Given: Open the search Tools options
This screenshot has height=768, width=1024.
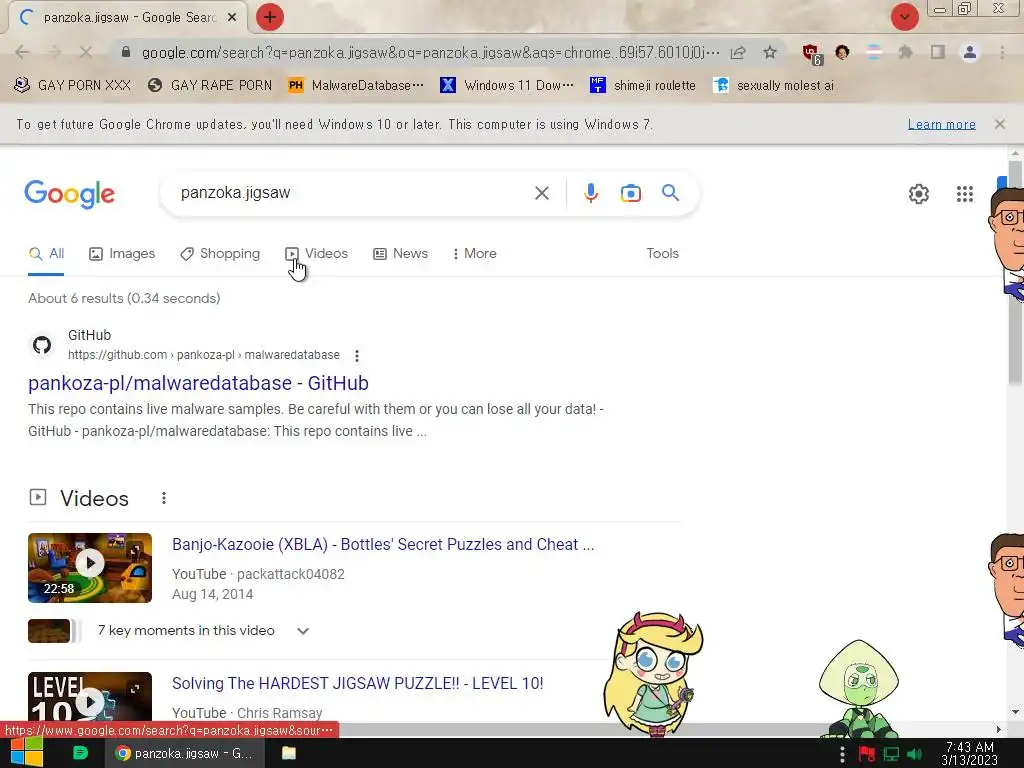Looking at the screenshot, I should pos(662,253).
